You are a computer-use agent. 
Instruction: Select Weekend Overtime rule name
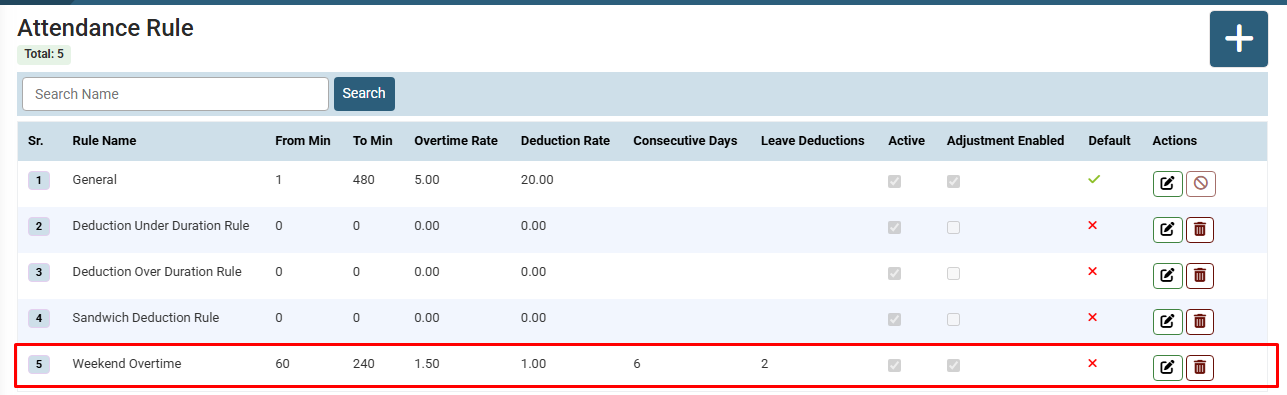(127, 364)
